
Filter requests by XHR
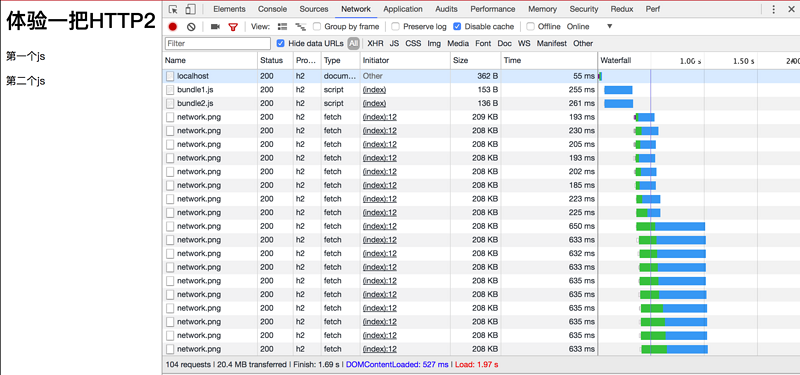click(375, 43)
